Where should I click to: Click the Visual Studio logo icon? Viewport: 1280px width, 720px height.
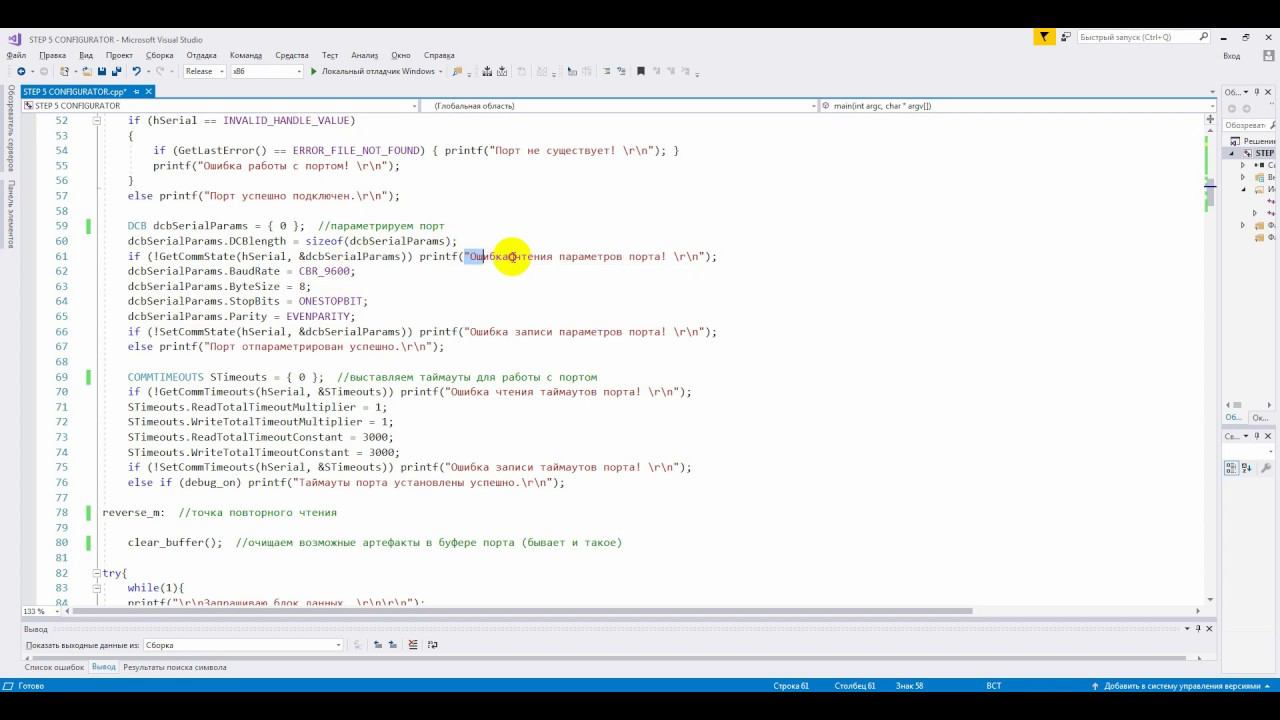(14, 38)
